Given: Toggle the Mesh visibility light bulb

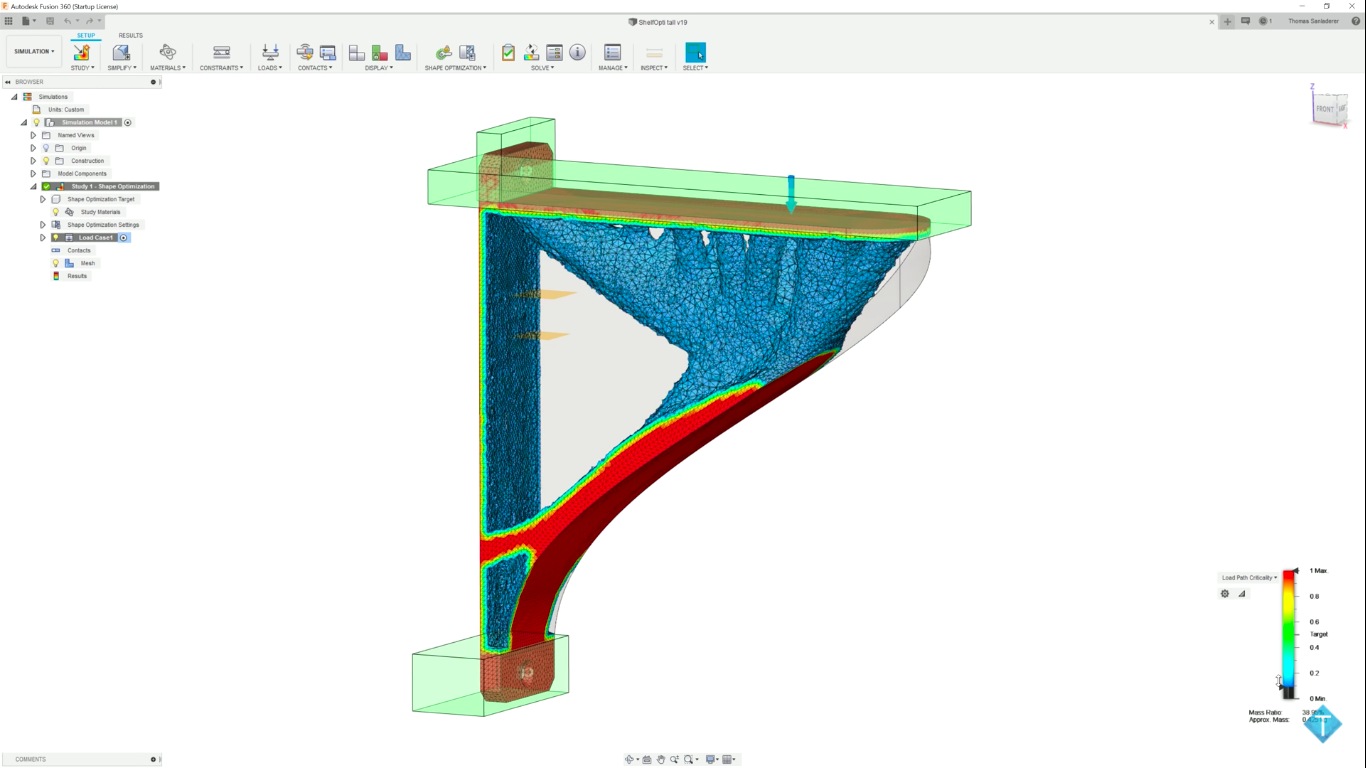Looking at the screenshot, I should (56, 263).
